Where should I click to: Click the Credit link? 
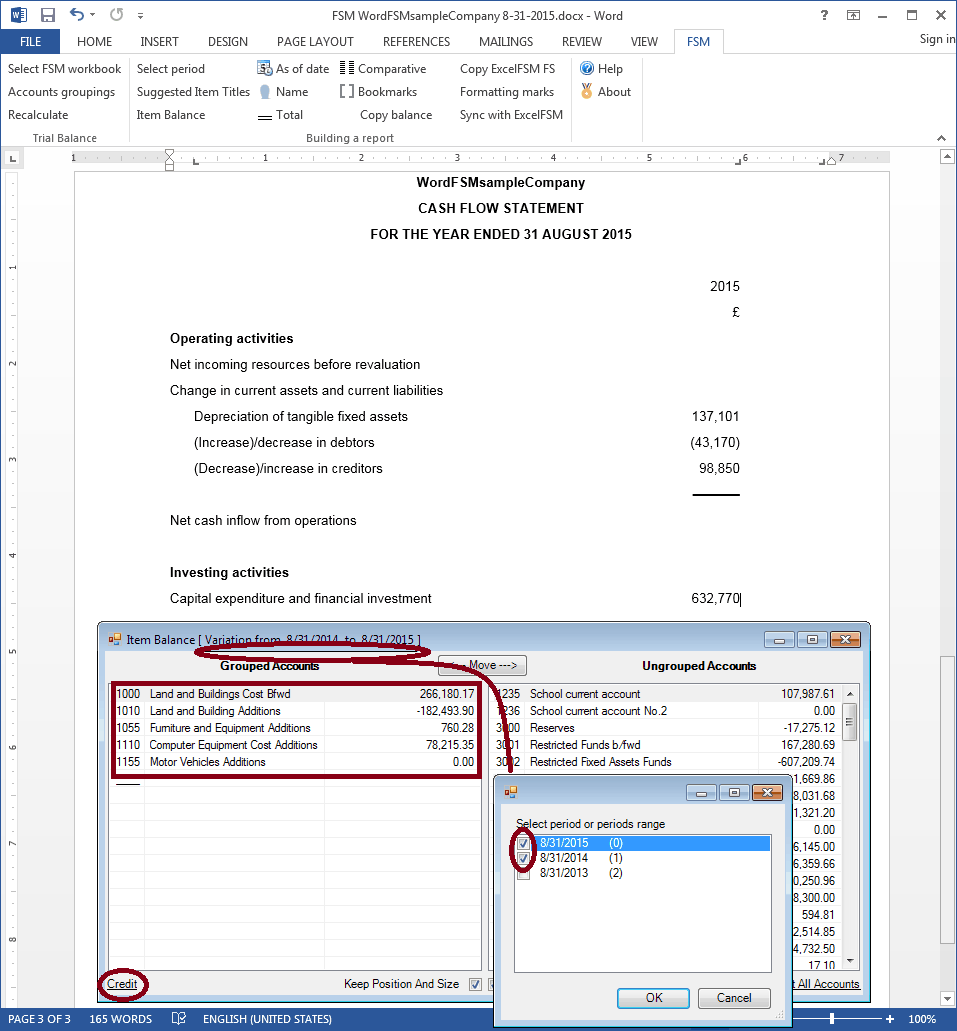point(122,984)
